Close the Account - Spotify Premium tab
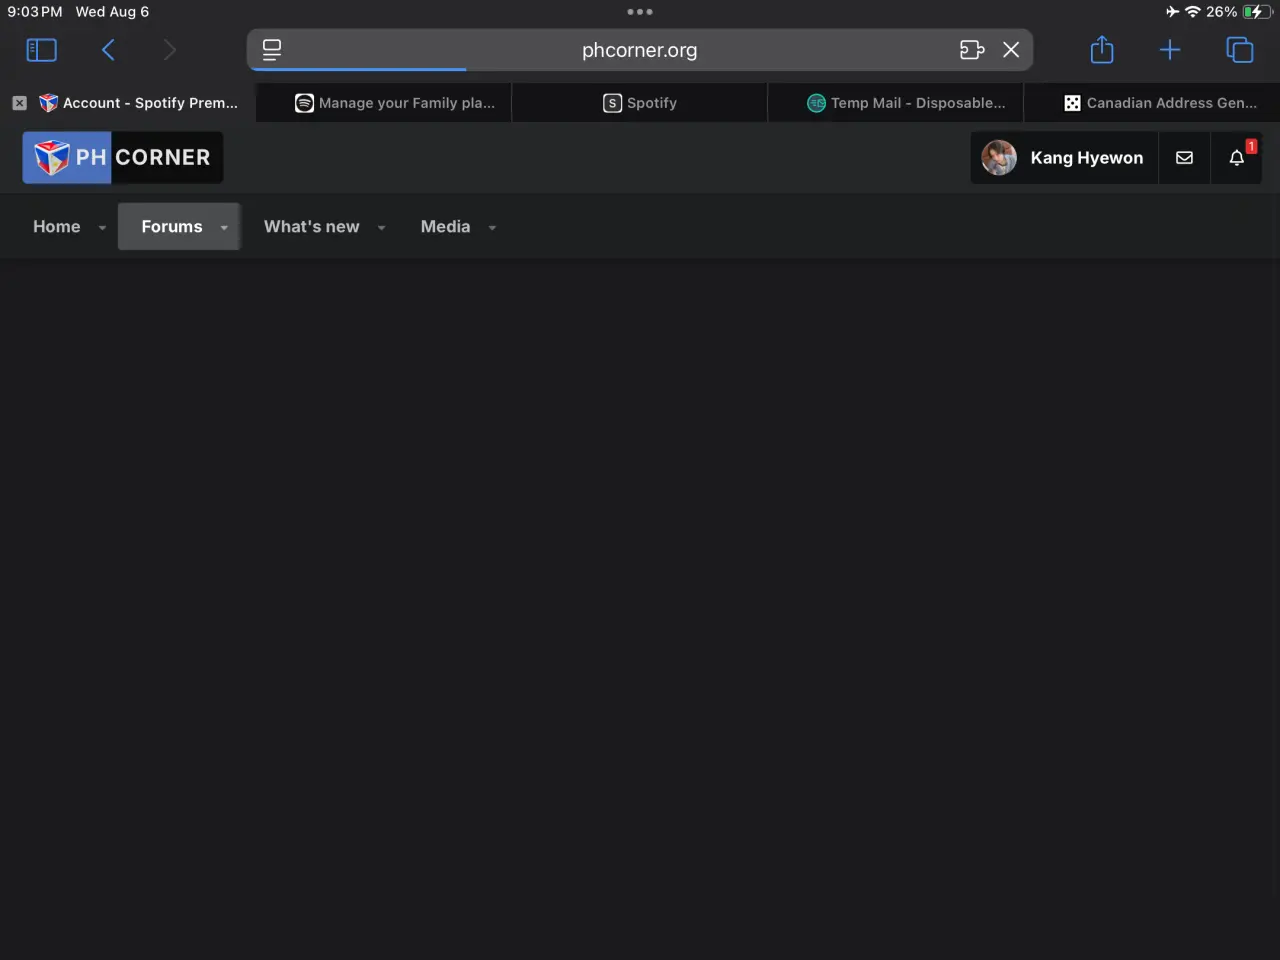 (x=19, y=103)
